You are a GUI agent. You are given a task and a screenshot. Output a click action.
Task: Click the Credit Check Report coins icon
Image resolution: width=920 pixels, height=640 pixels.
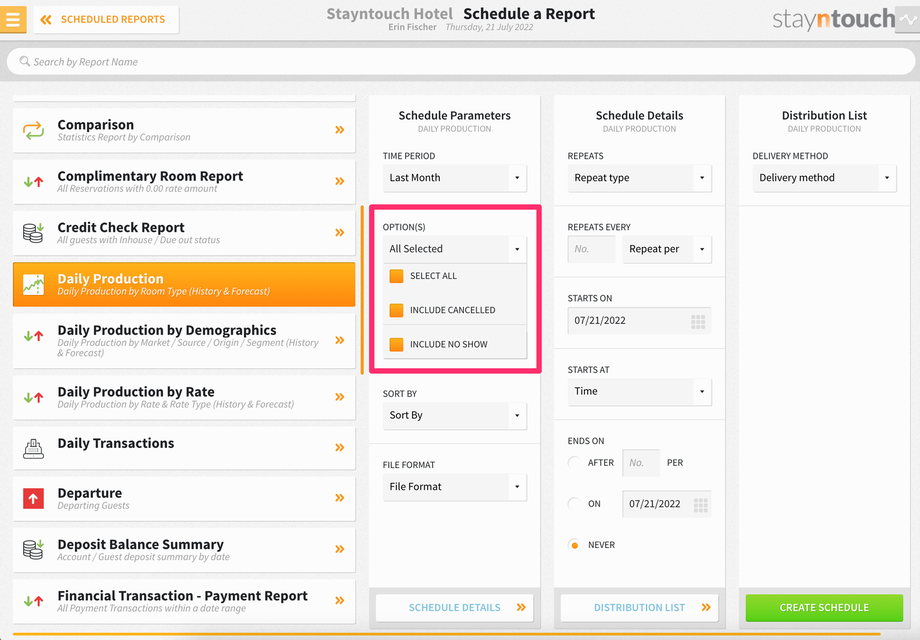33,233
